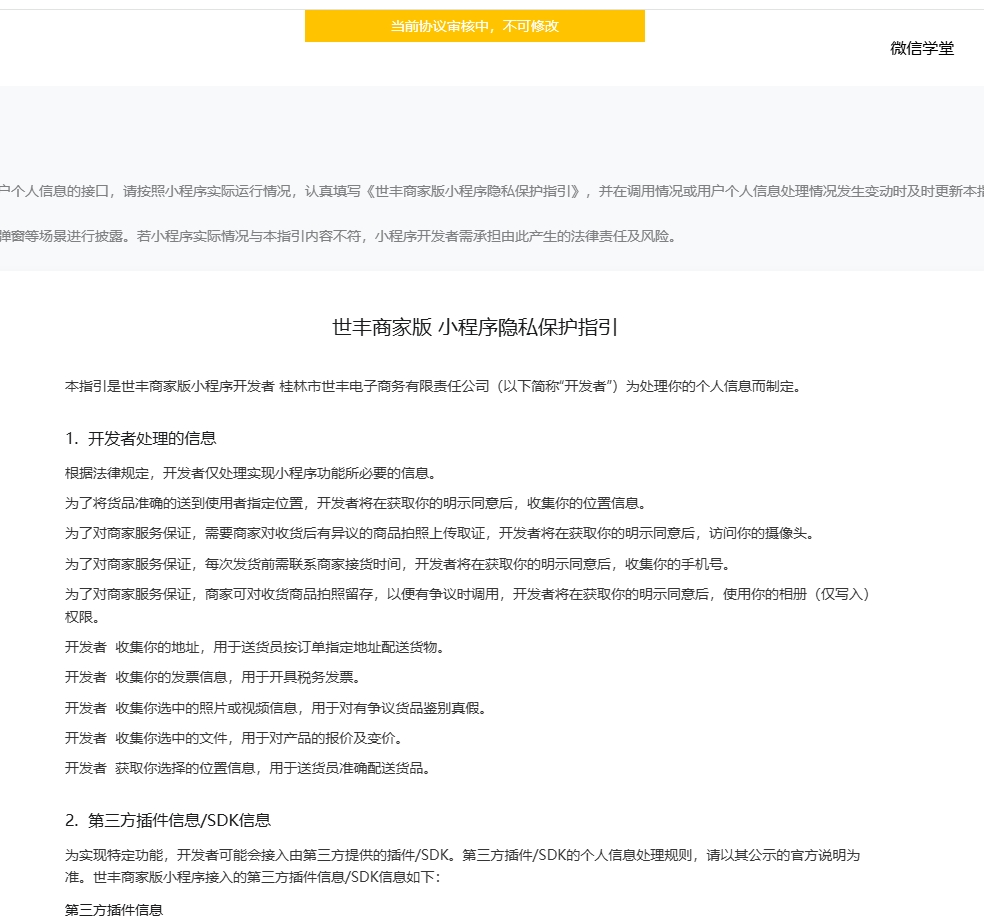Click the notice line ending 法律责任及风险

pyautogui.click(x=339, y=236)
